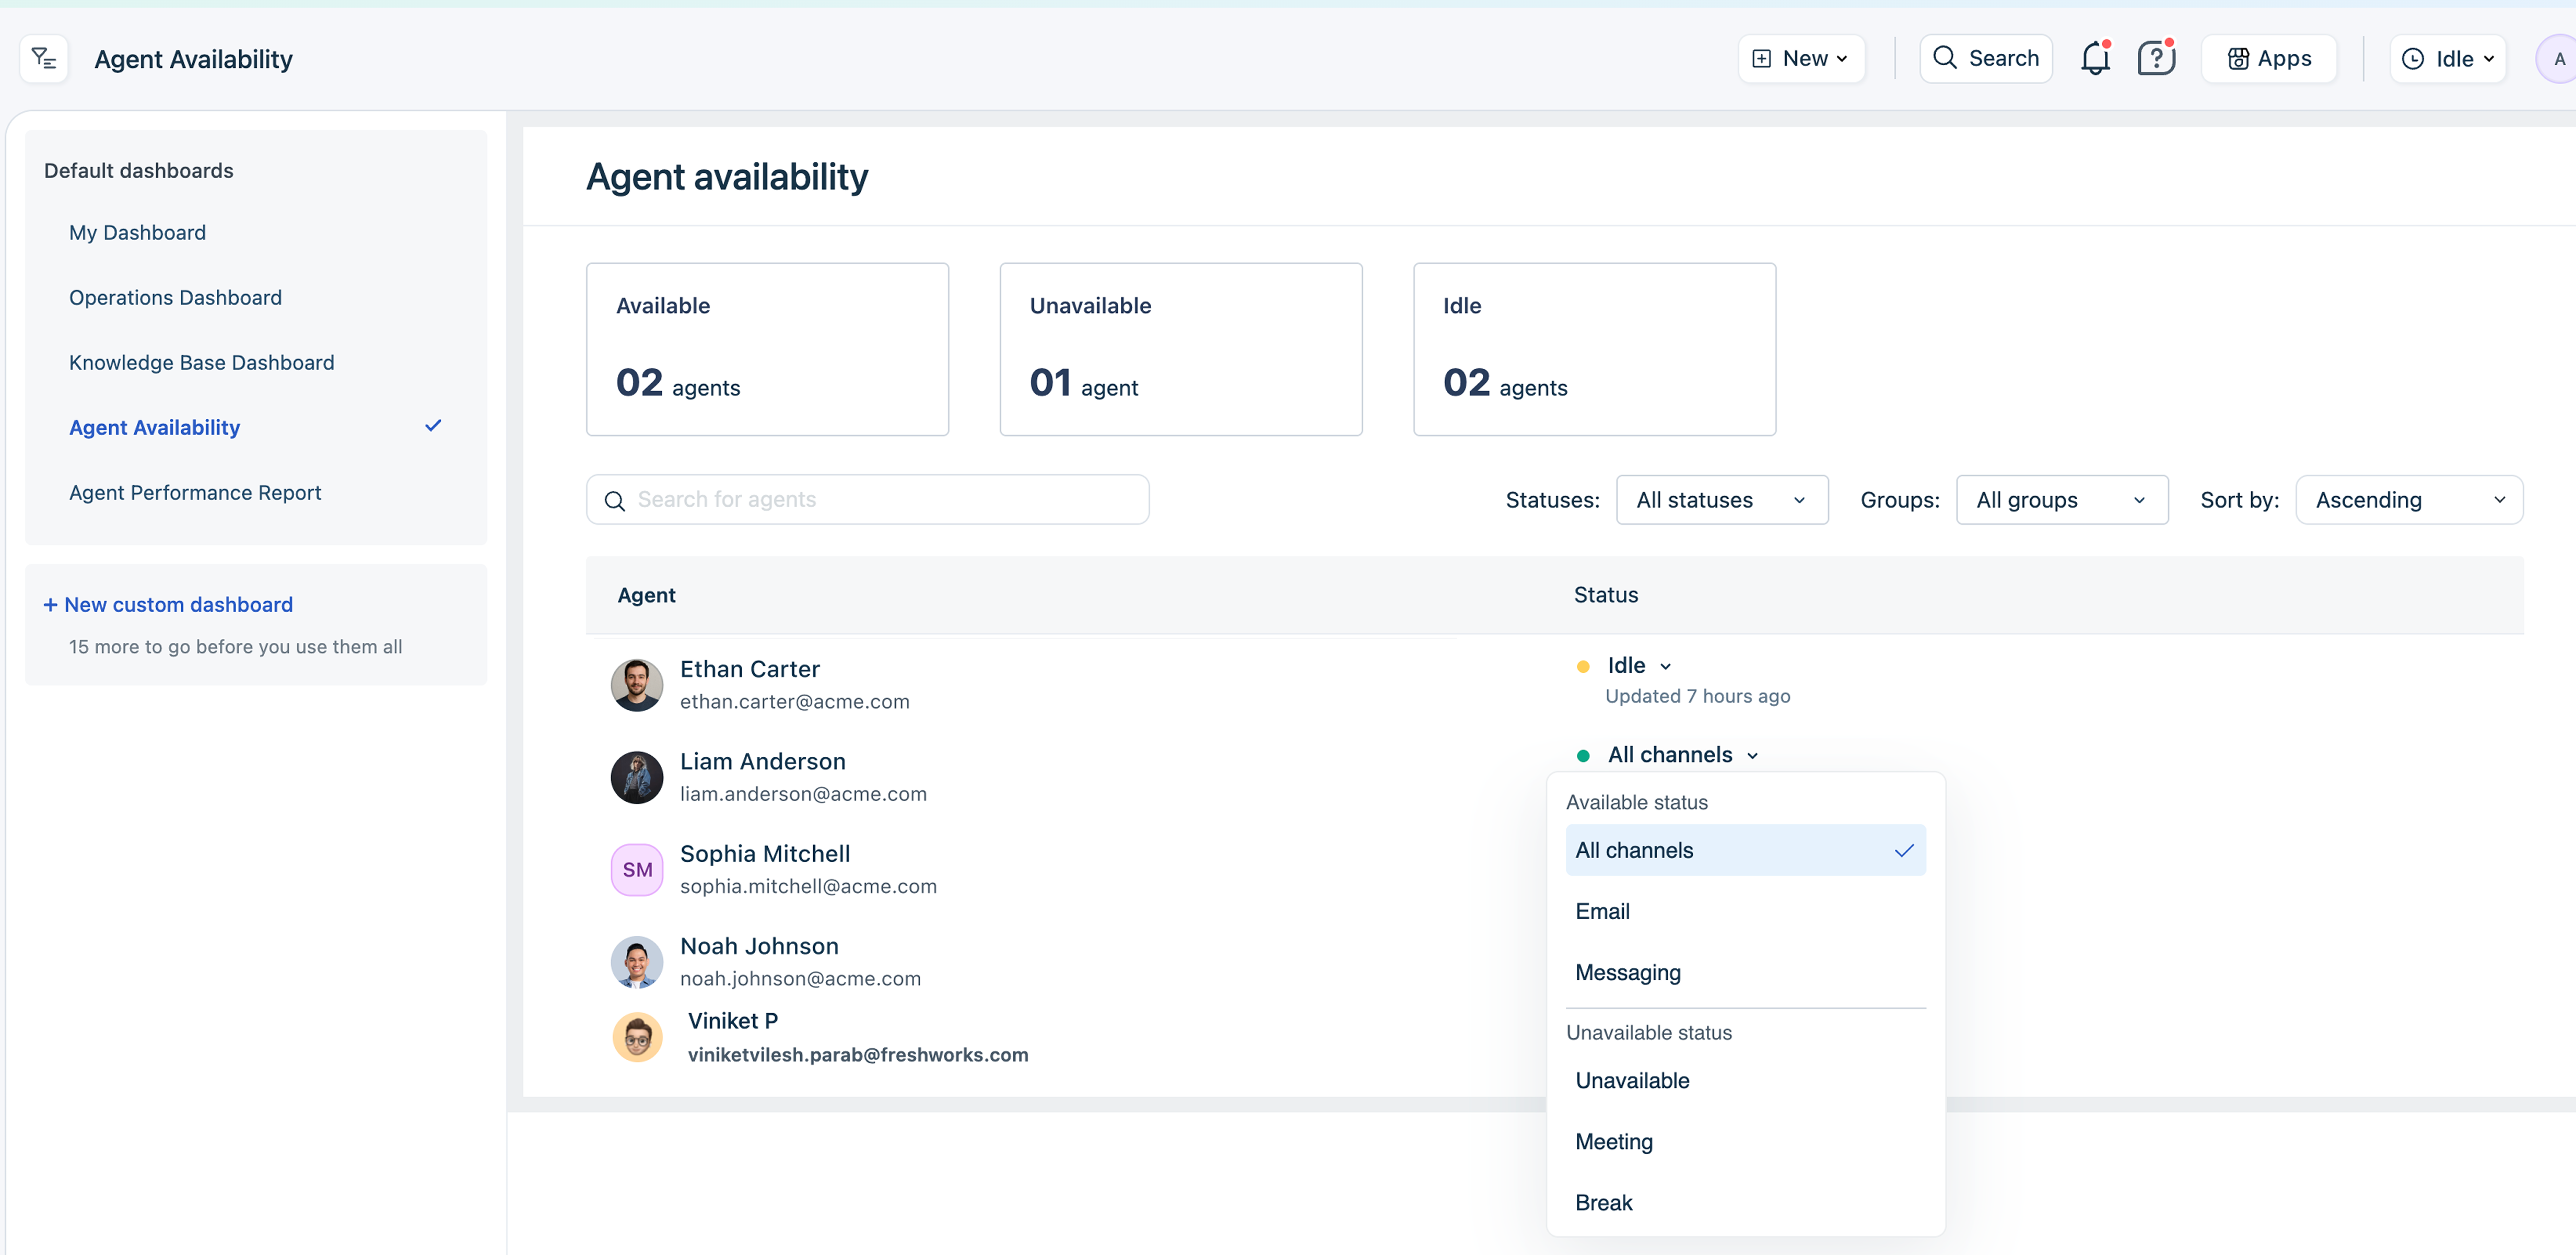Click the sidebar navigation toggle icon
This screenshot has width=2576, height=1255.
(x=44, y=58)
